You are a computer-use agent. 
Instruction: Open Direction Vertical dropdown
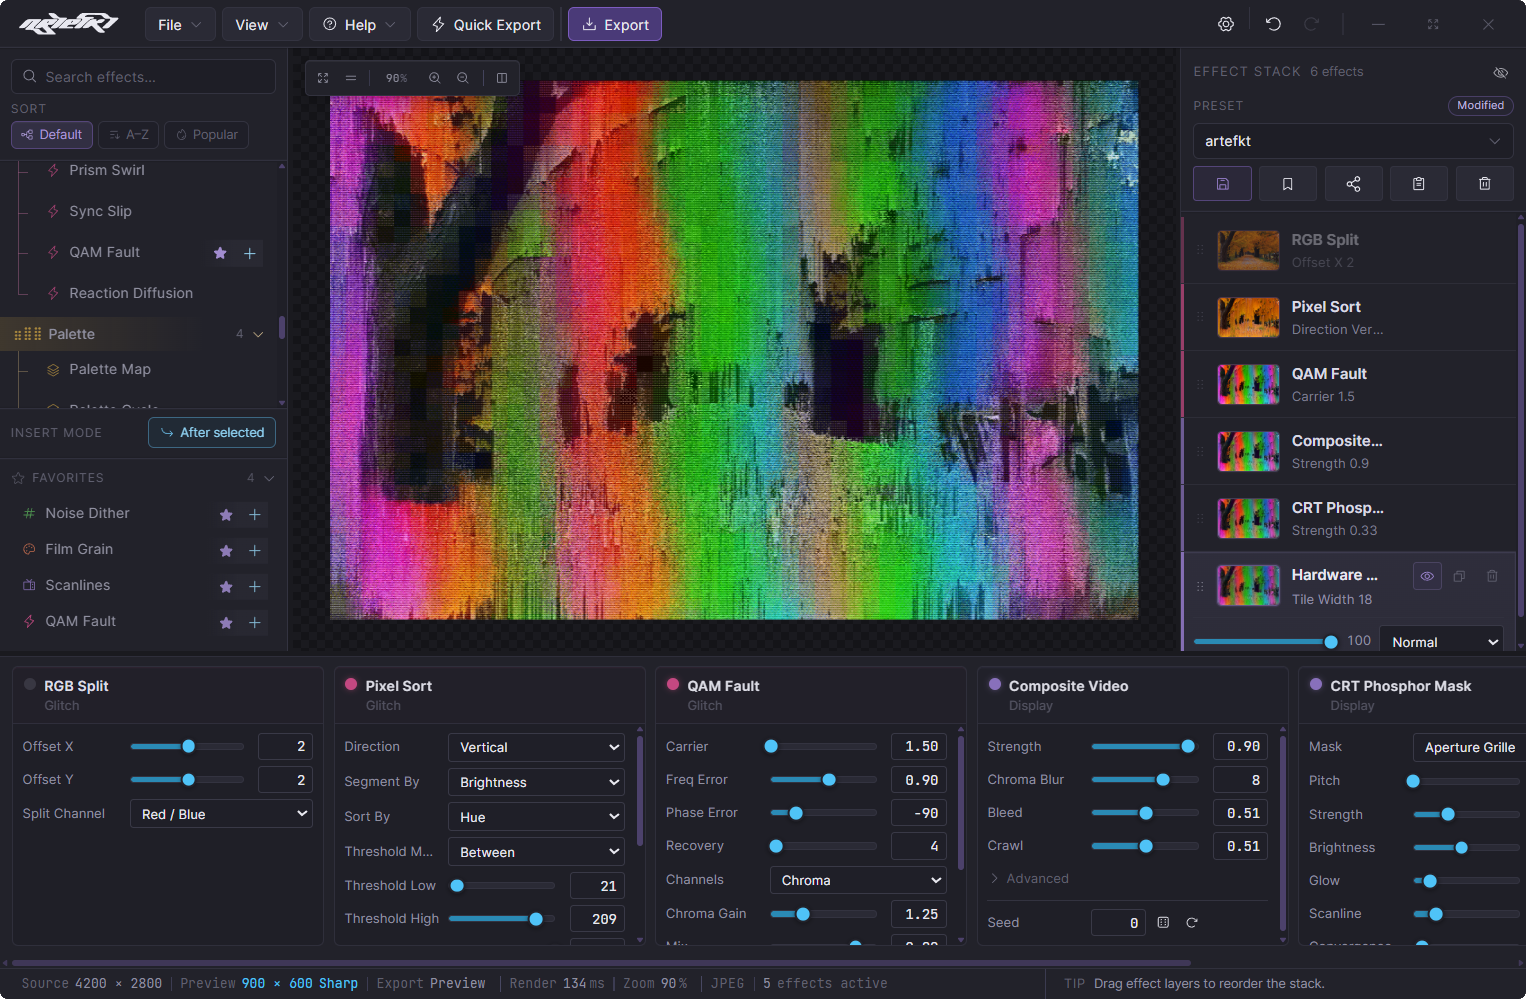pyautogui.click(x=537, y=747)
